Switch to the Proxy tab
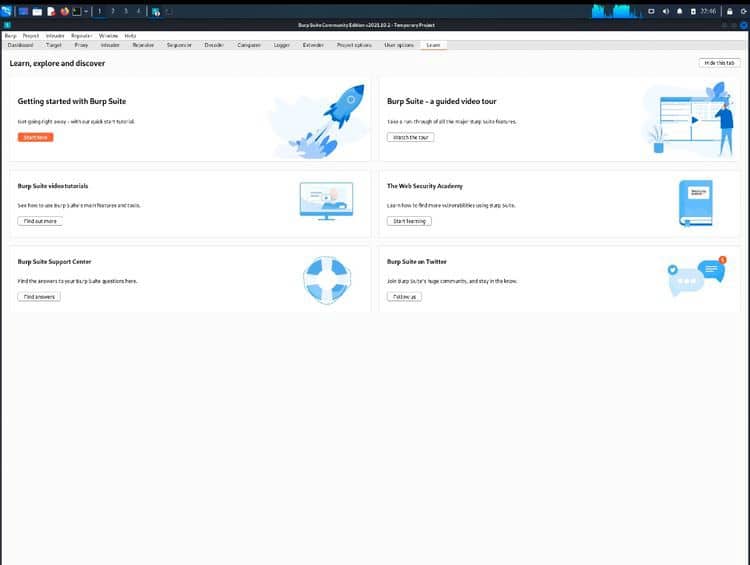 (81, 45)
